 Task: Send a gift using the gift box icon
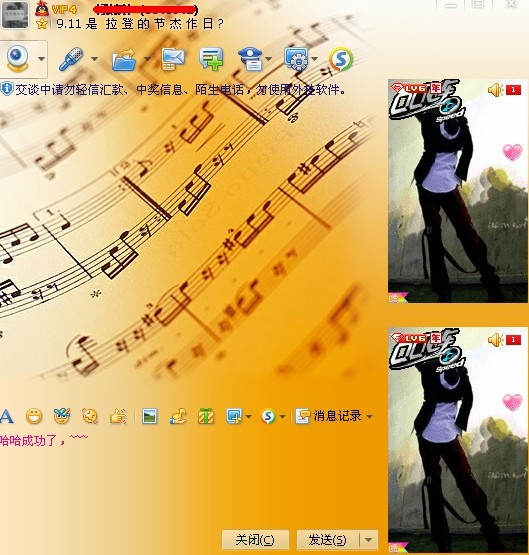pos(206,416)
